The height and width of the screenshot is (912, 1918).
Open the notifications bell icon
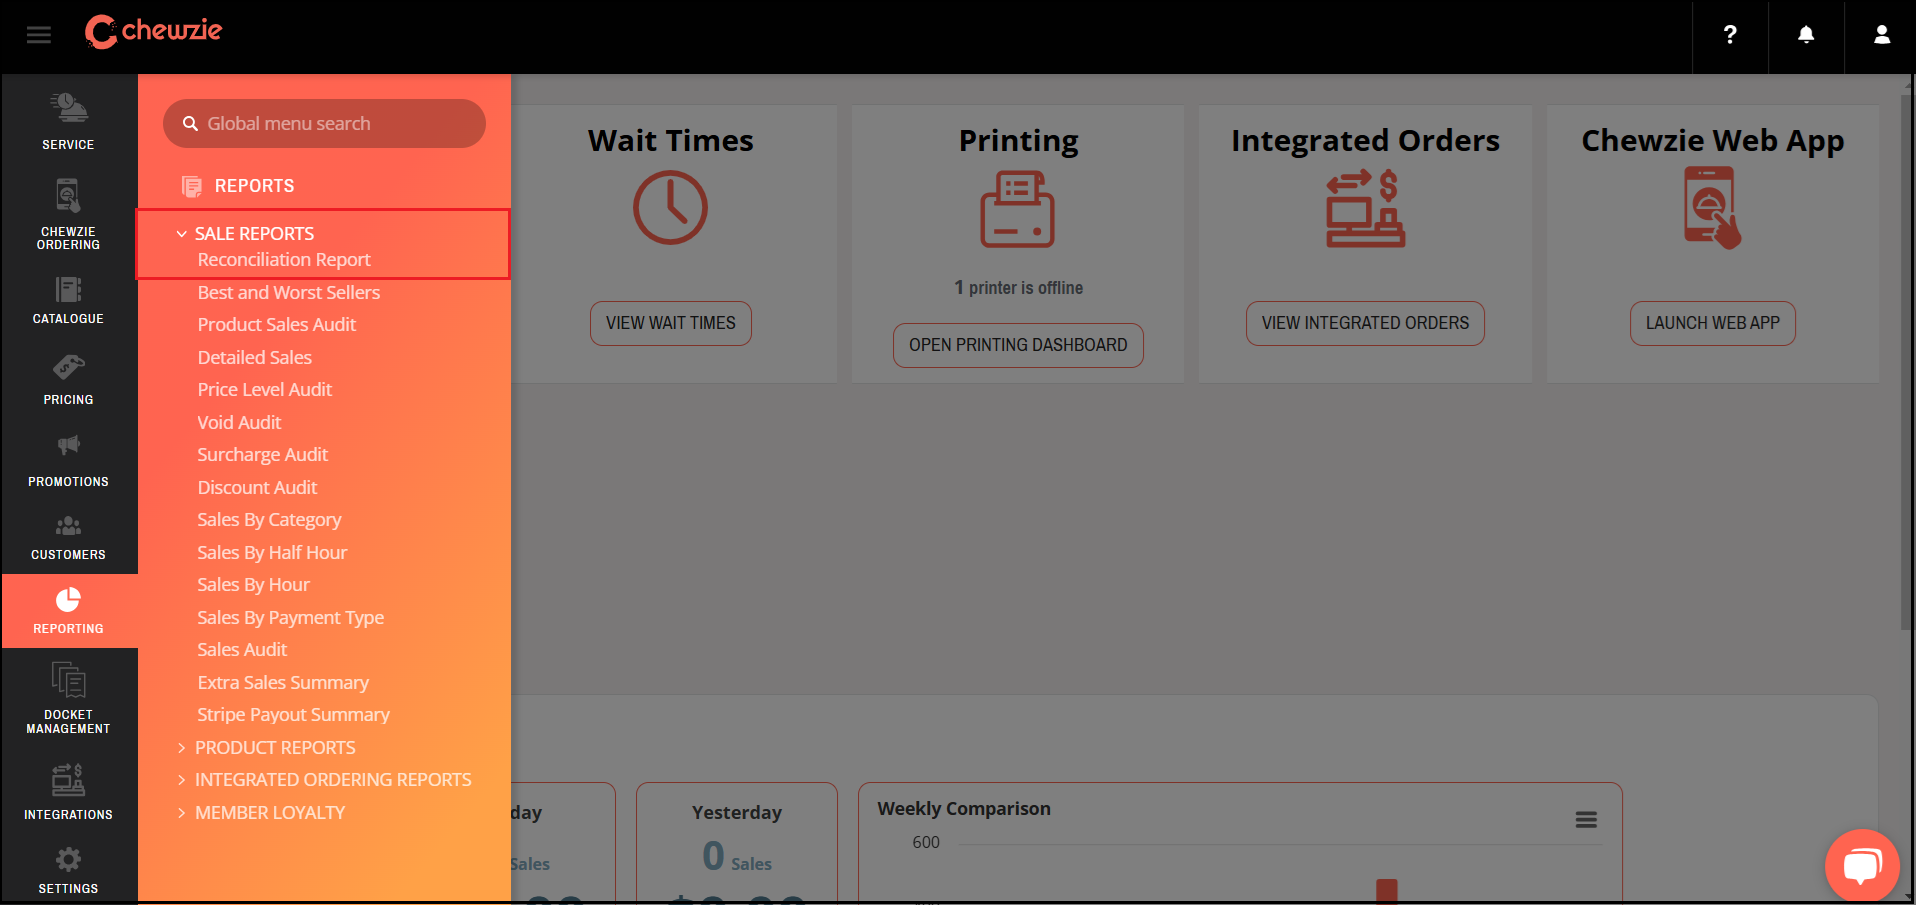pos(1805,36)
